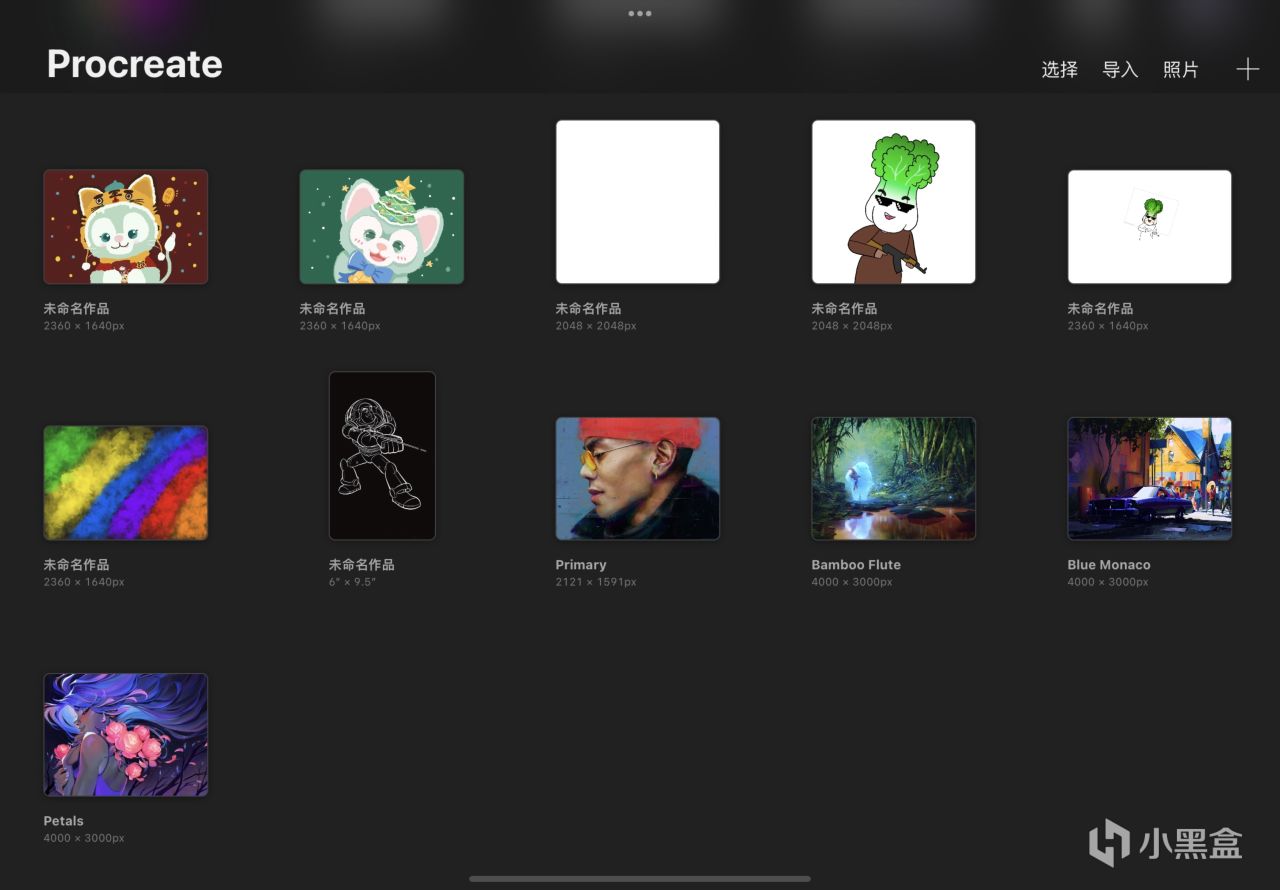The width and height of the screenshot is (1280, 890).
Task: Click the size text under rainbow artwork
Action: [x=84, y=582]
